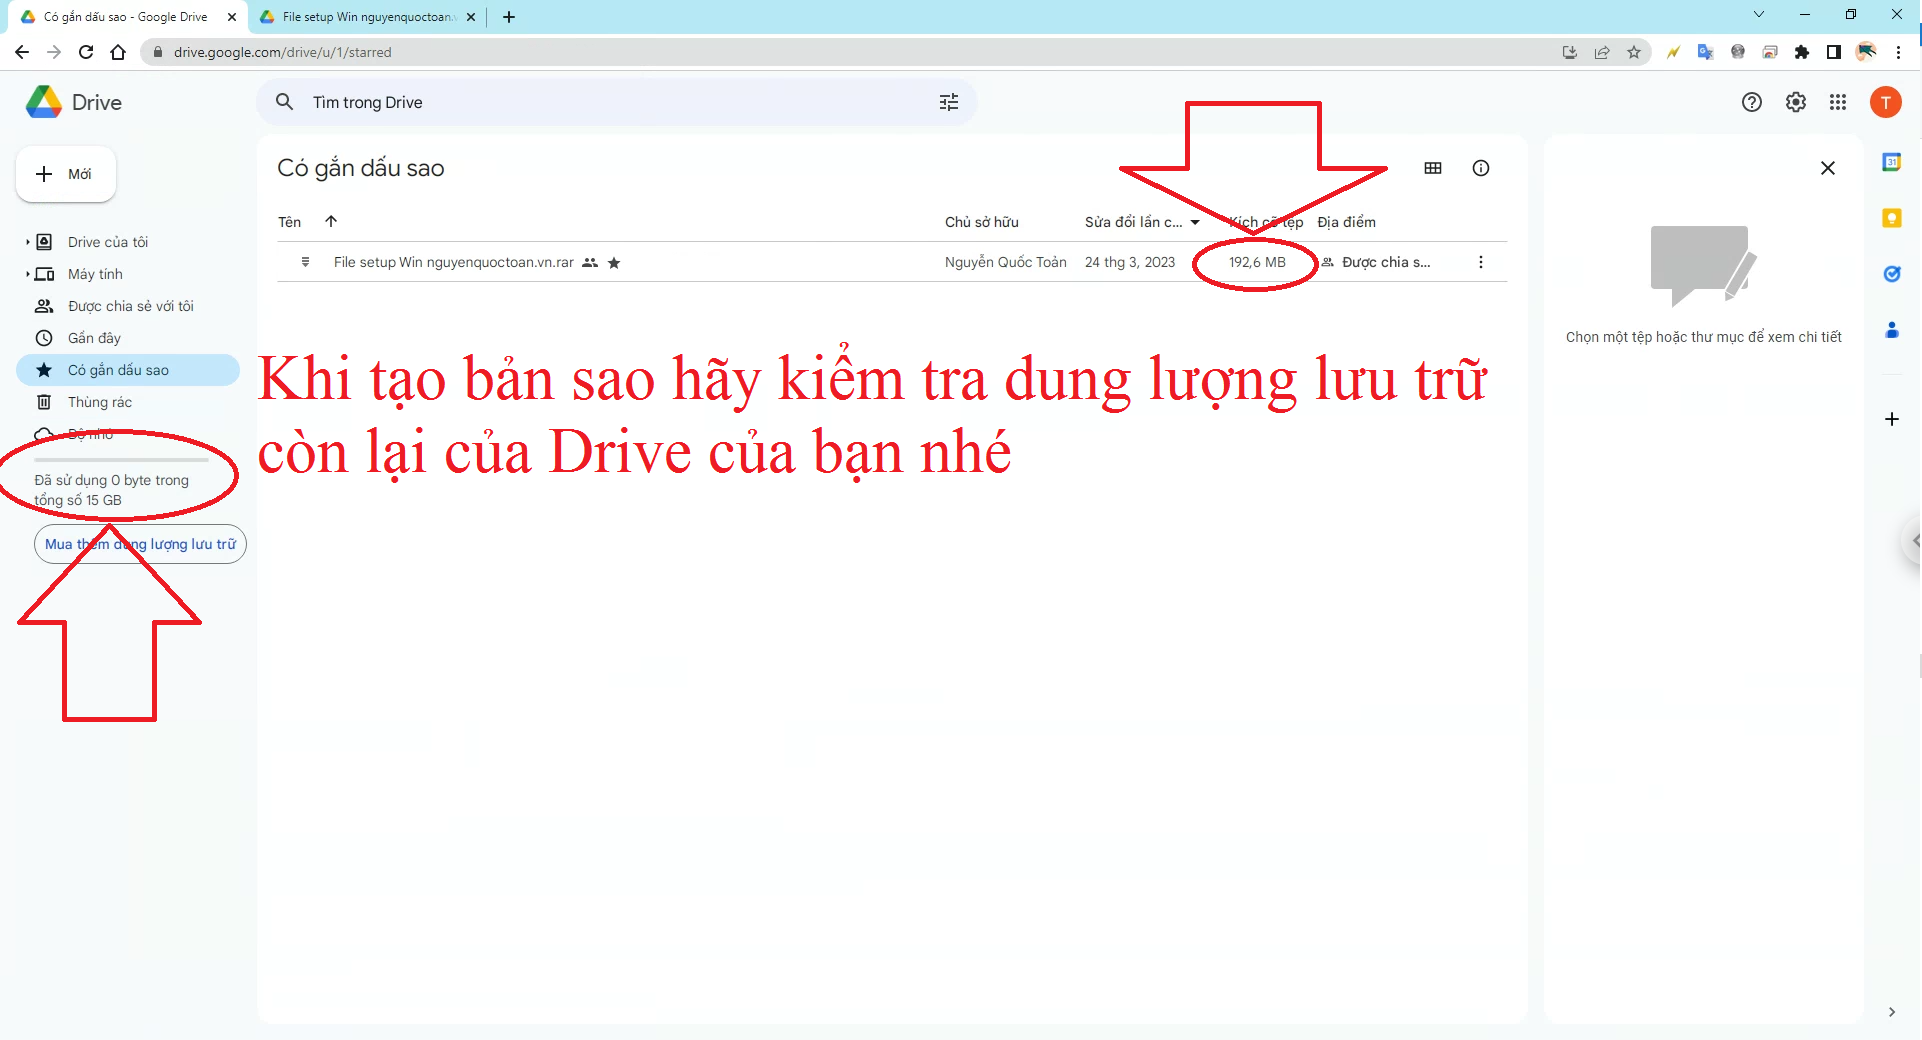Screen dimensions: 1922x1040
Task: Click the storage usage text 15 GB
Action: click(111, 490)
